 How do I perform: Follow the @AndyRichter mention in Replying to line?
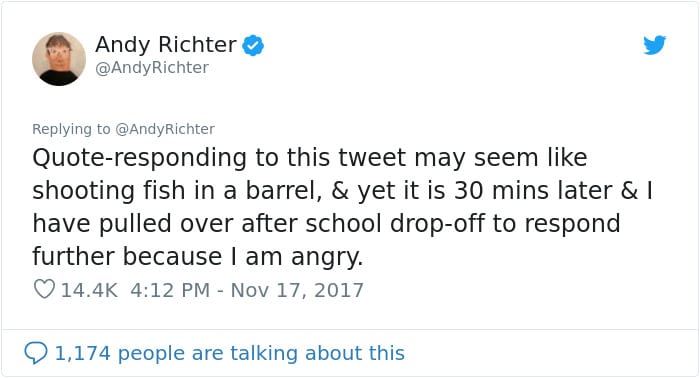165,129
